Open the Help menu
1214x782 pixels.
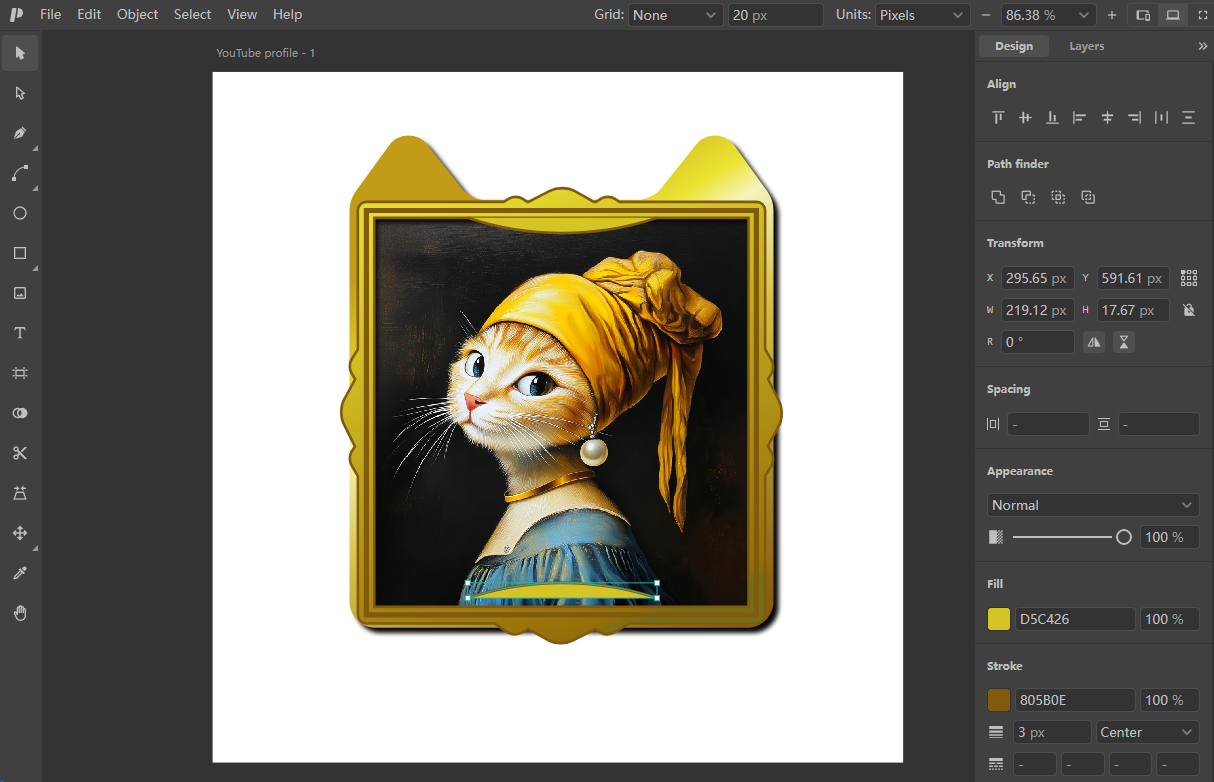[287, 14]
